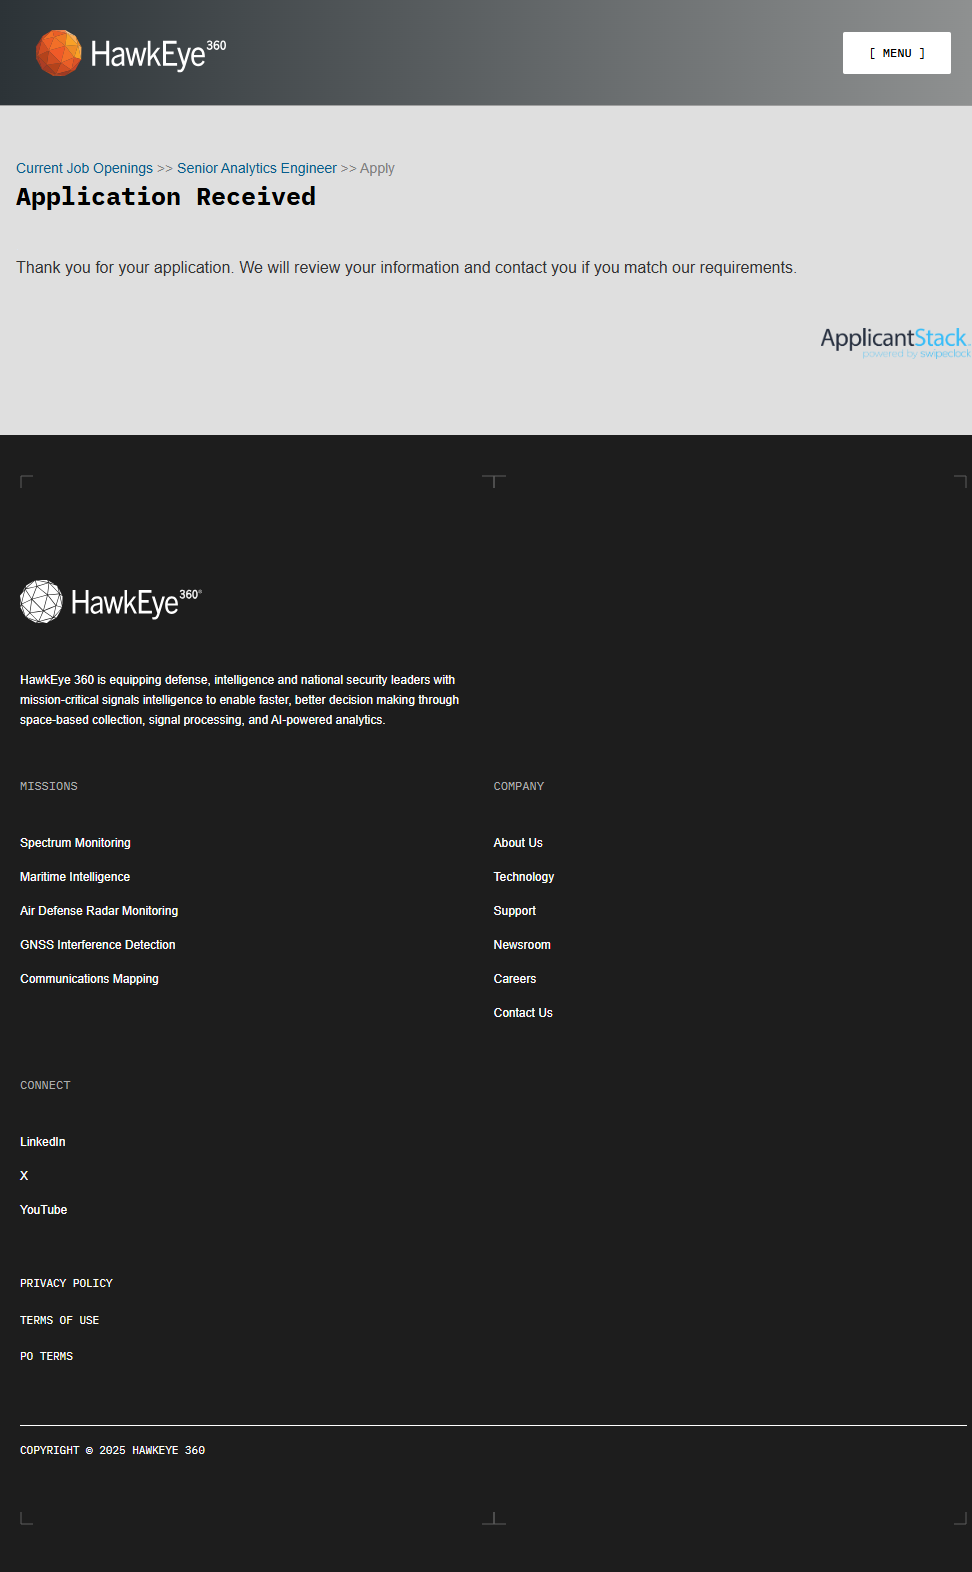Open the MENU button

tap(896, 53)
